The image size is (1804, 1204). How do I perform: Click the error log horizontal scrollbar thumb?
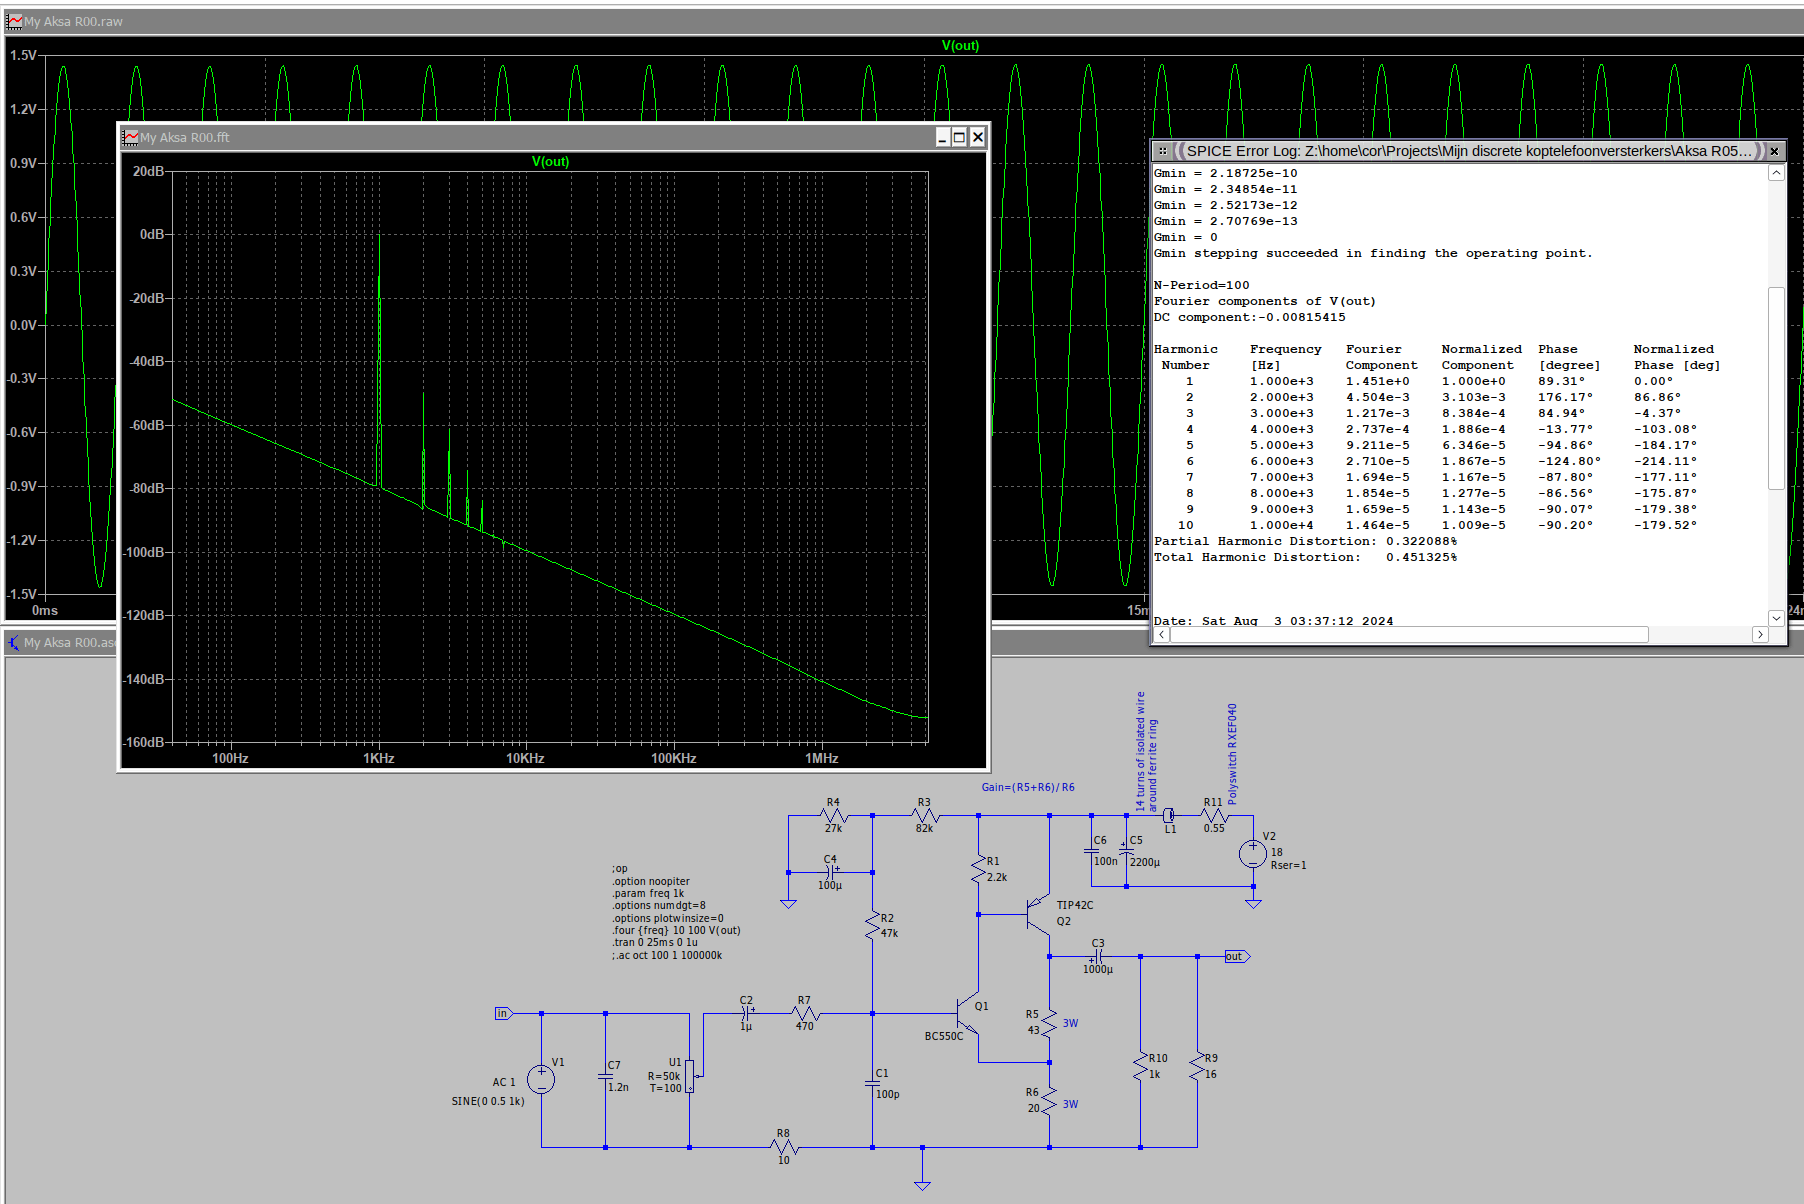coord(1410,635)
